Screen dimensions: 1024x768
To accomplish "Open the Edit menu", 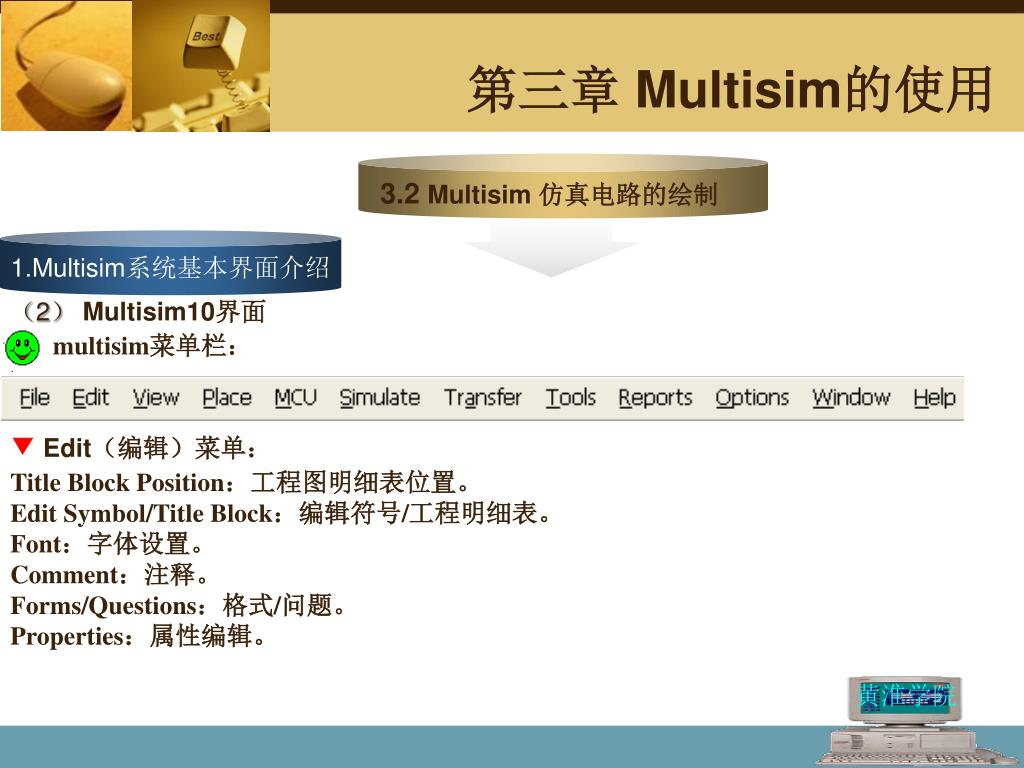I will (90, 397).
